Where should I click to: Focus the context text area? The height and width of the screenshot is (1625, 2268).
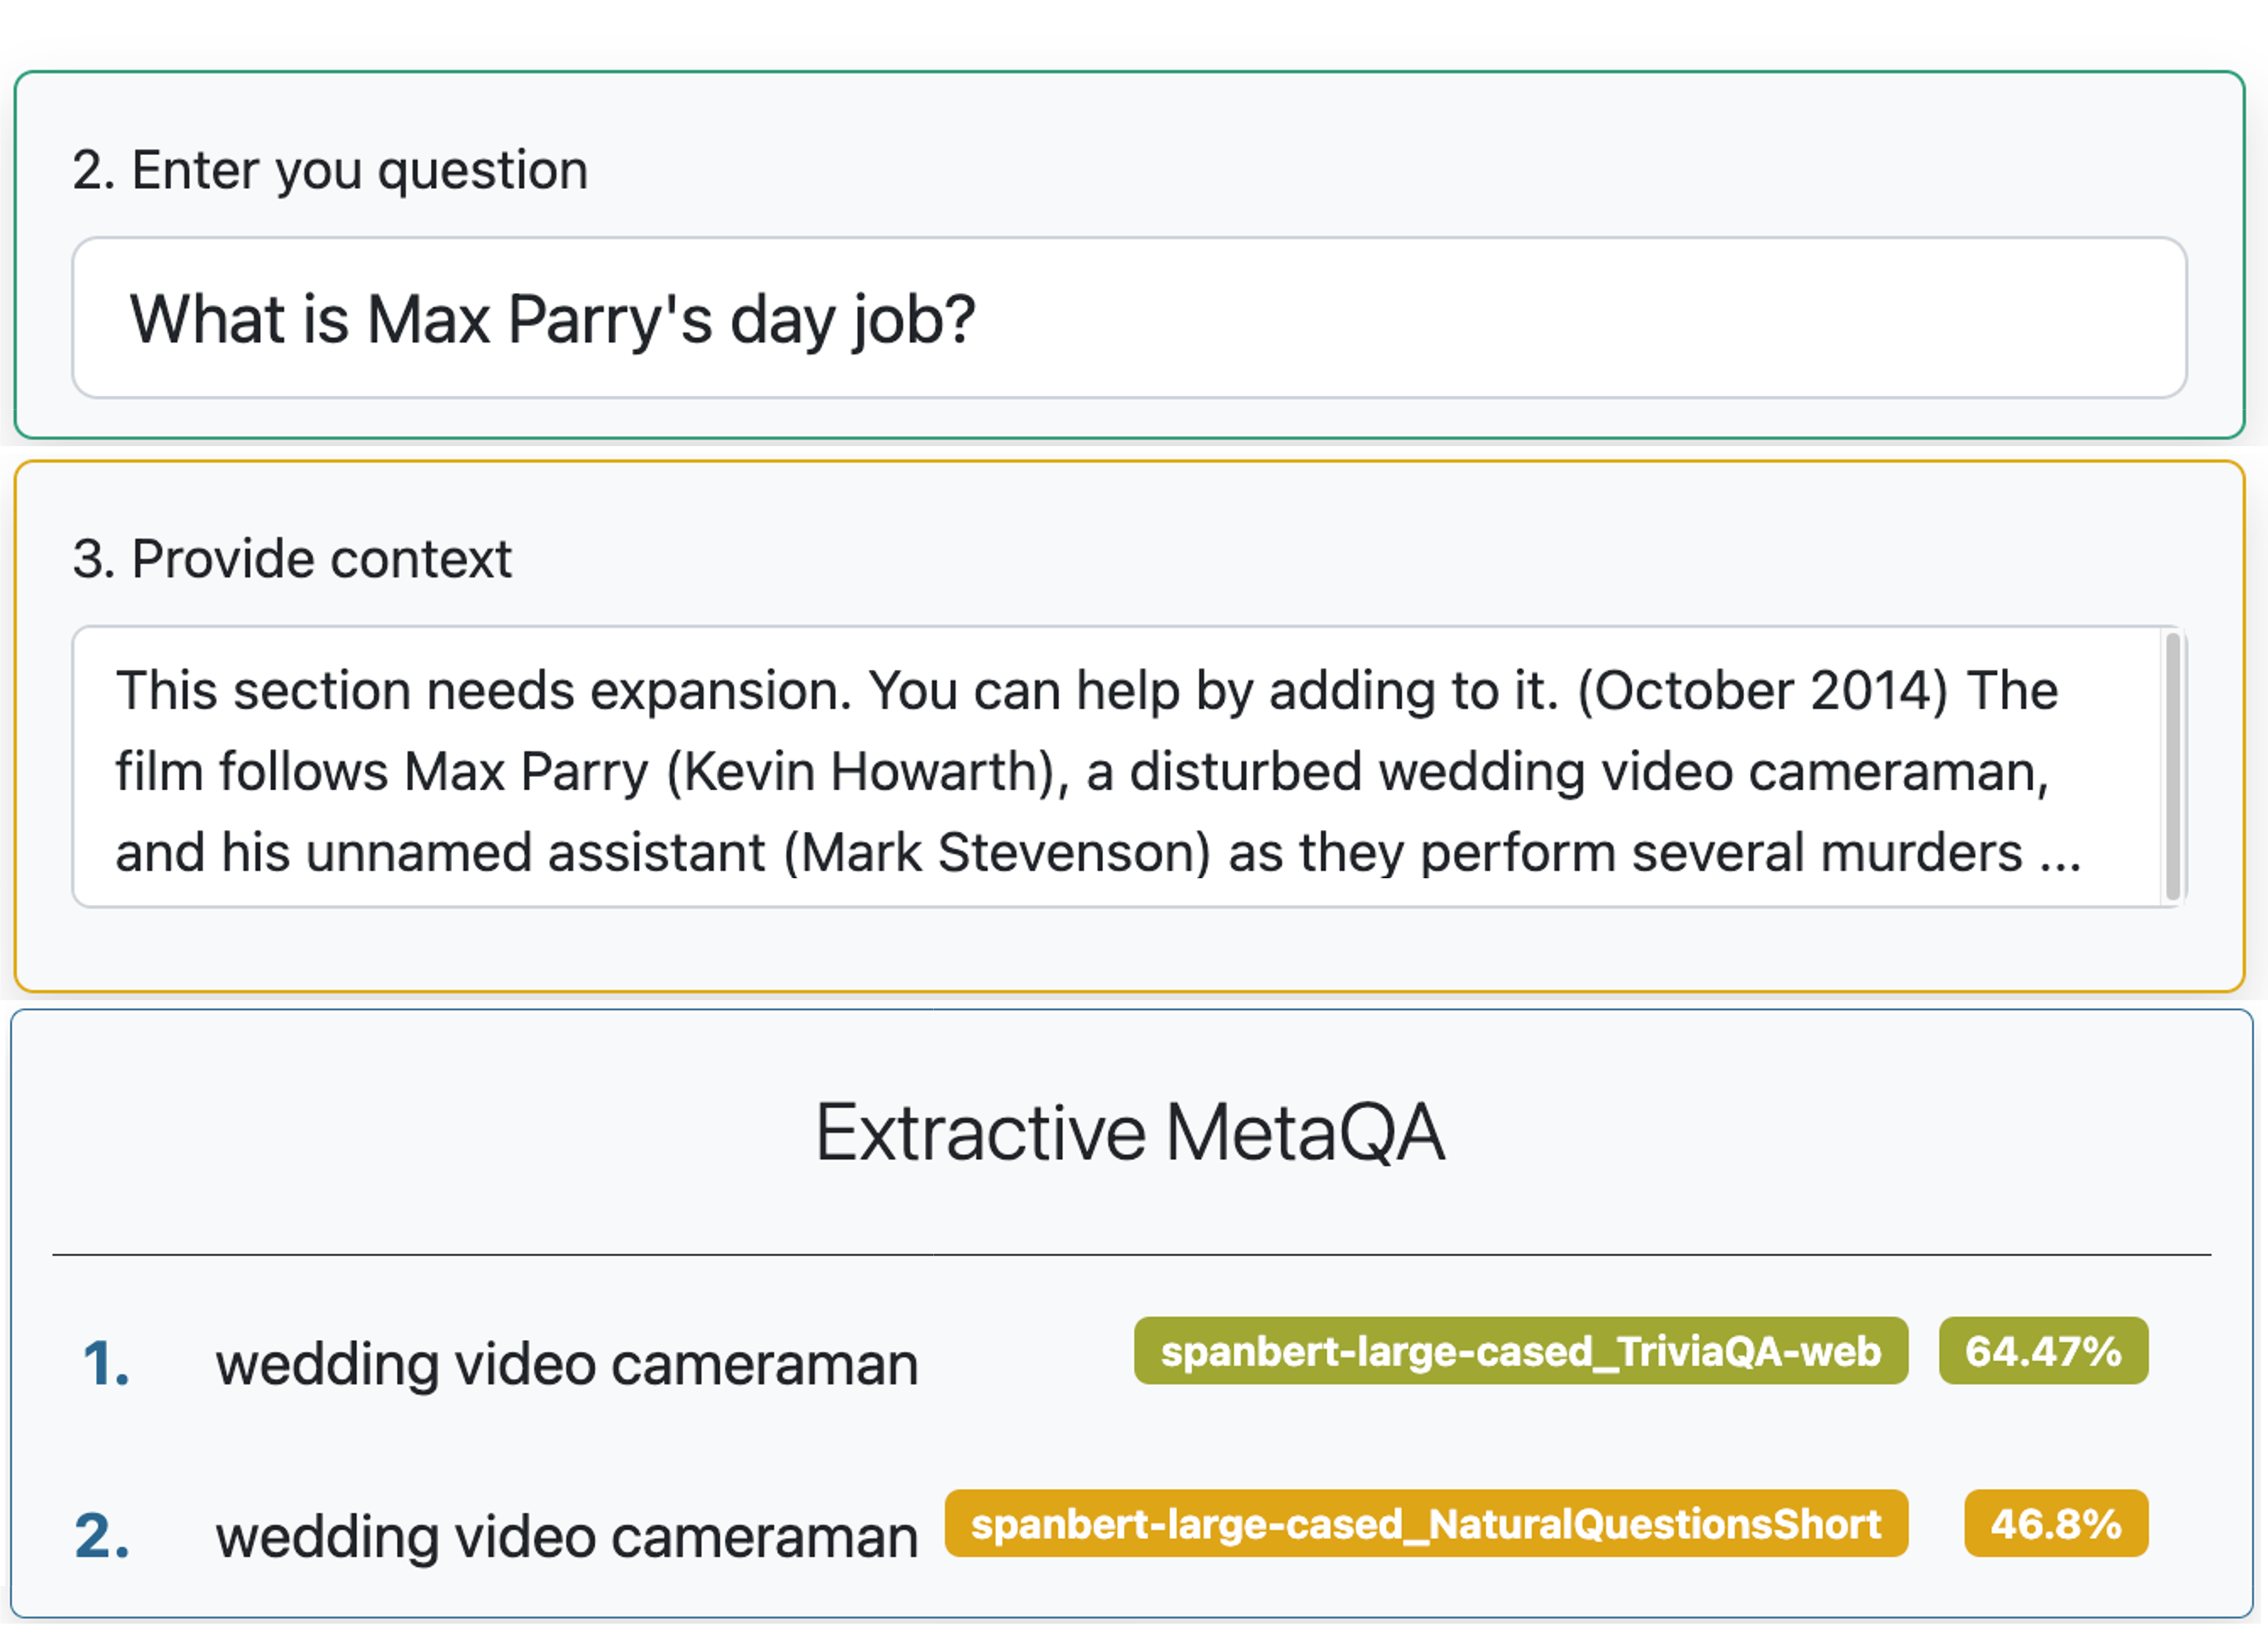[x=1115, y=768]
